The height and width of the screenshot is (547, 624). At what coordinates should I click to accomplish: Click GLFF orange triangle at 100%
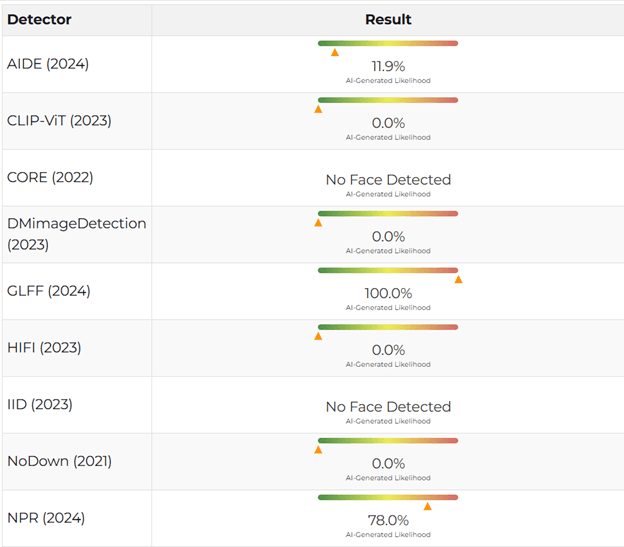[x=458, y=280]
